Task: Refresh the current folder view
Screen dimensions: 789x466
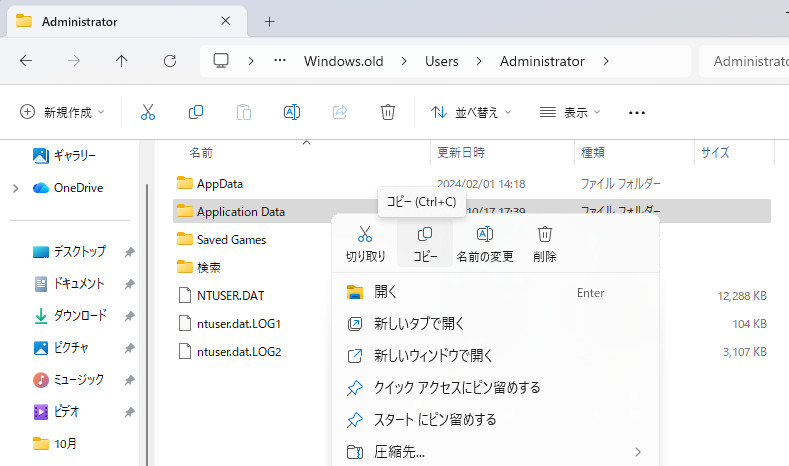Action: pos(170,61)
